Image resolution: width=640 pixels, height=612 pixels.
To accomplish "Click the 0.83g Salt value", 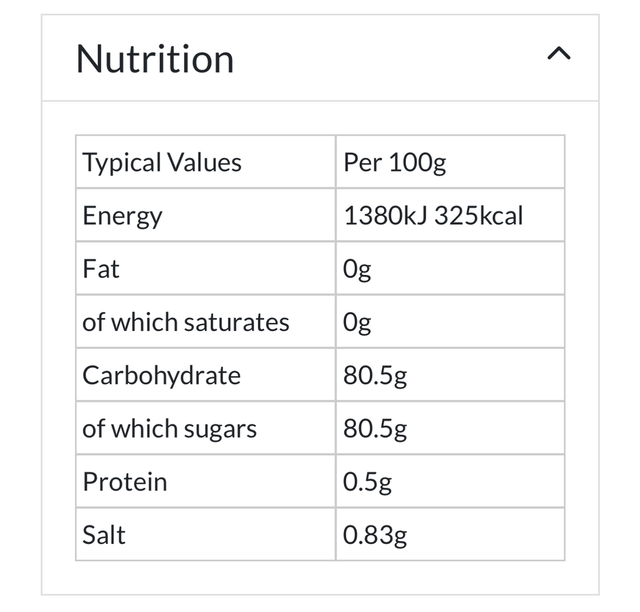I will (x=375, y=535).
